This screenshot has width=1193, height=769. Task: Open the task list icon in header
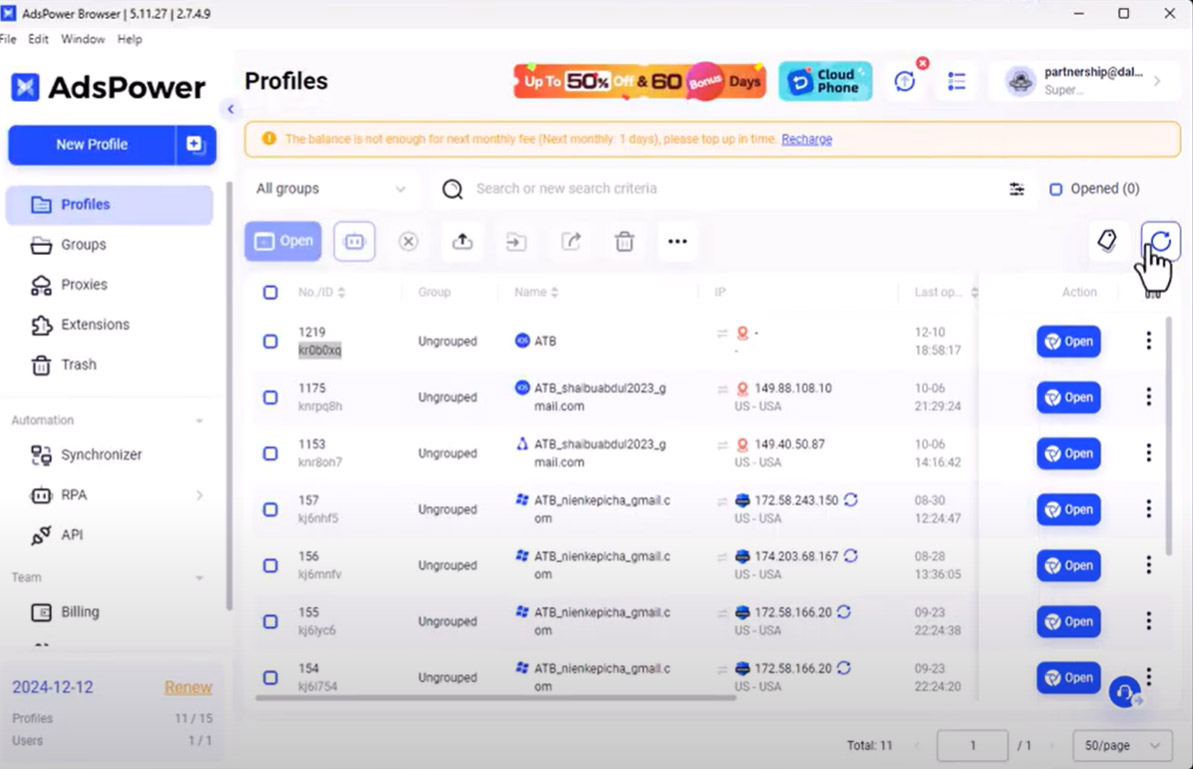coord(956,81)
